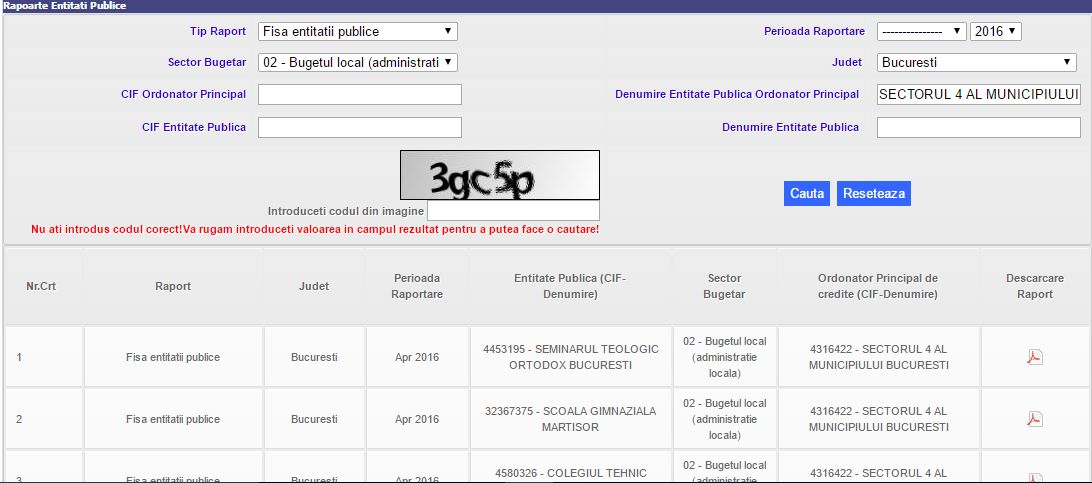Image resolution: width=1092 pixels, height=483 pixels.
Task: Click Fisa entitatii publice in row 2
Action: click(x=173, y=419)
